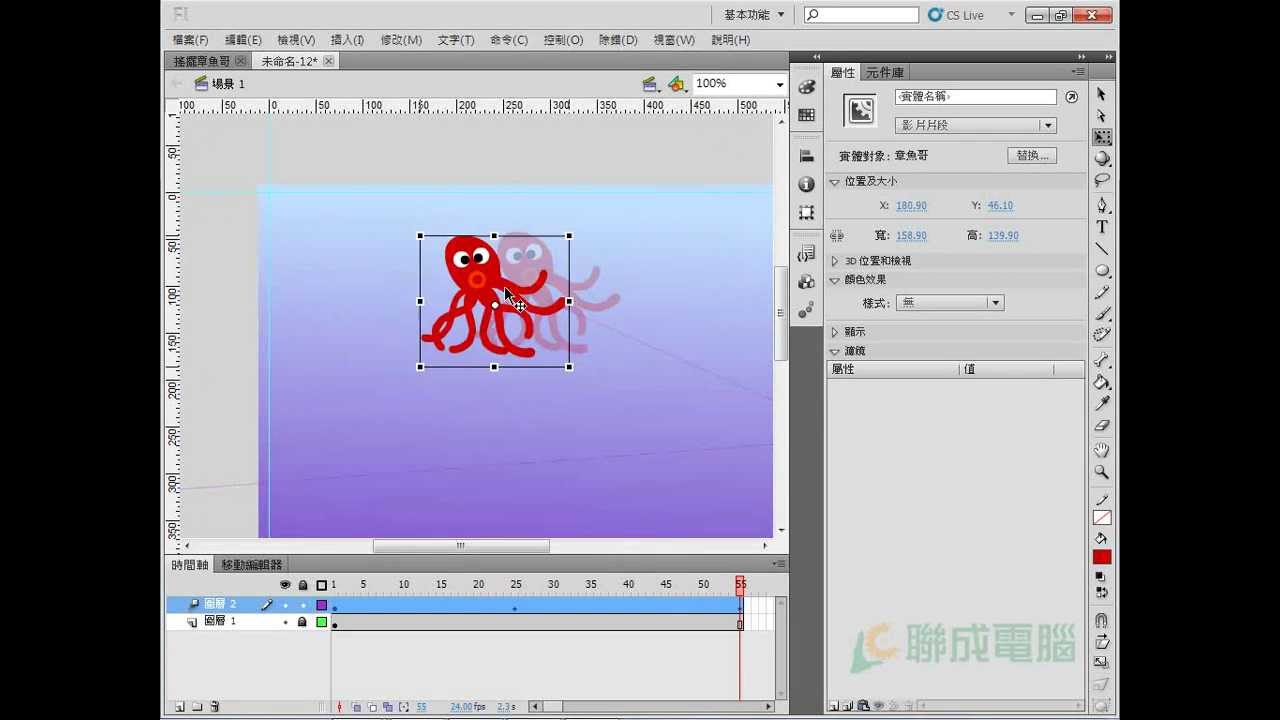Toggle Onion Skin Outlines button
Screen dimensions: 1280x720
(x=372, y=707)
